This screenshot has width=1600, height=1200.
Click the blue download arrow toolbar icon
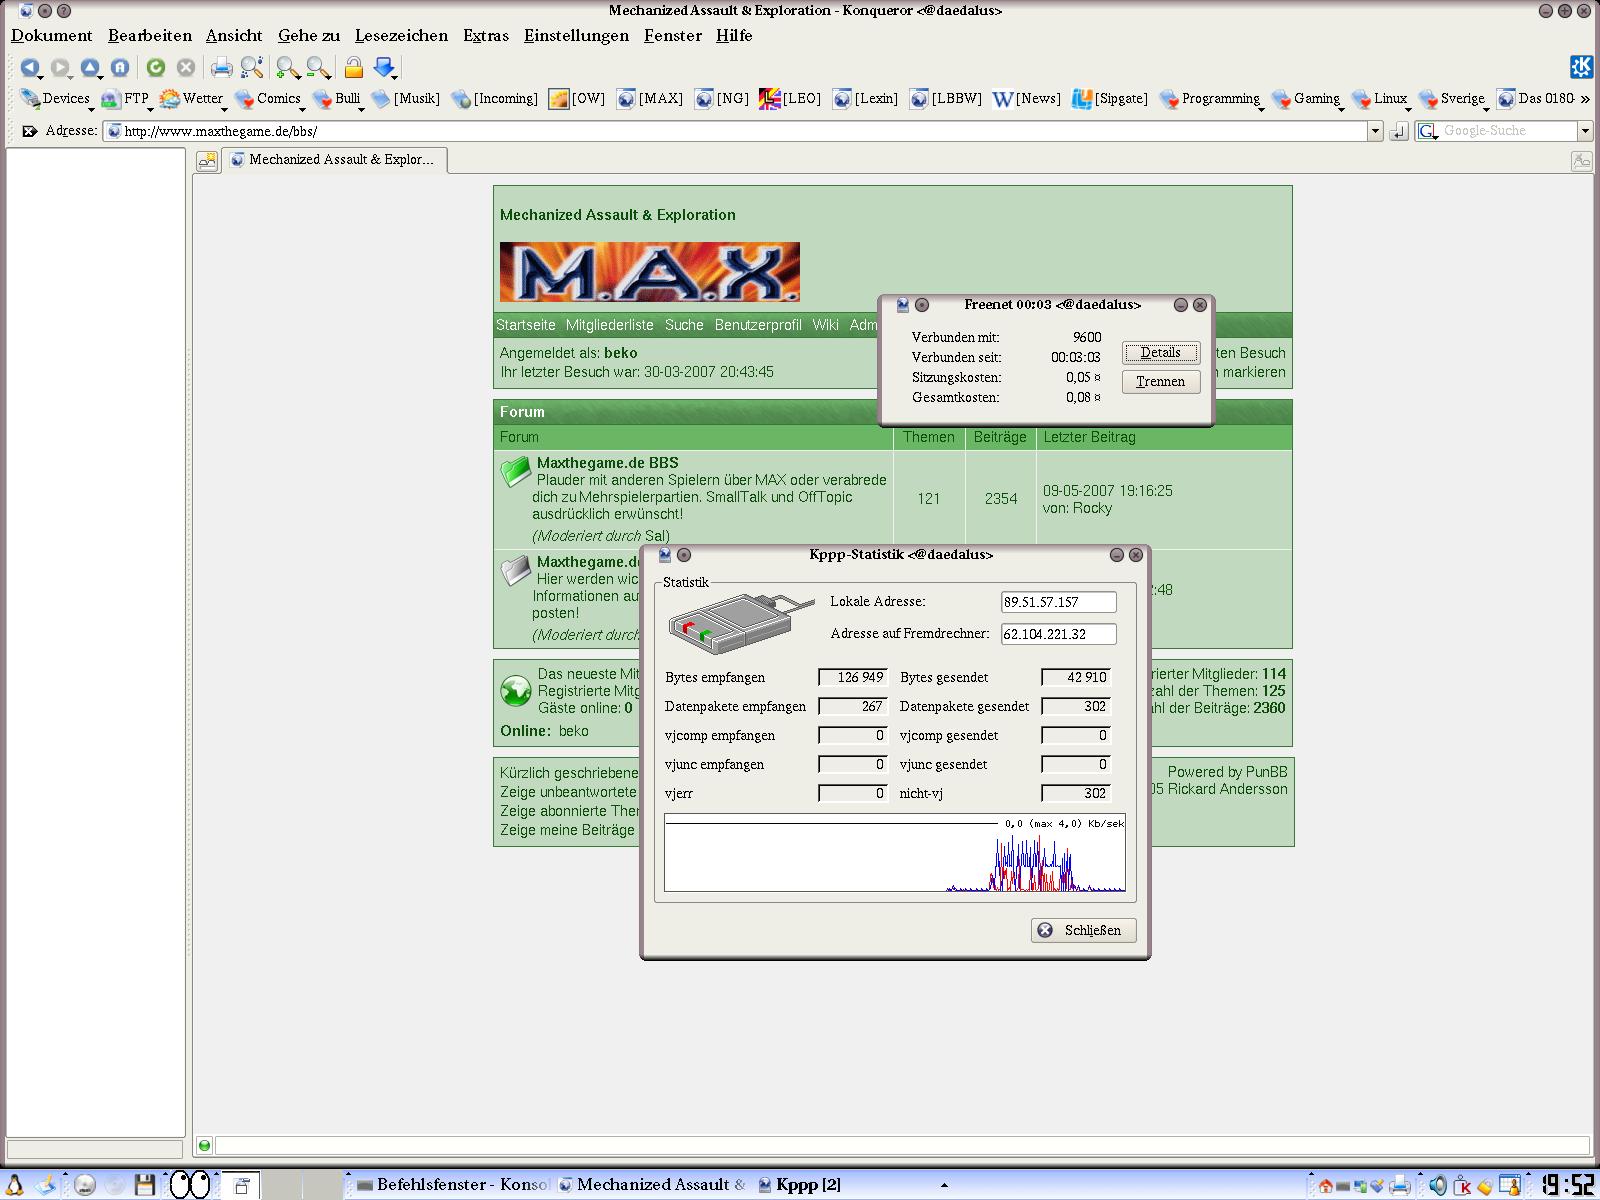(384, 67)
